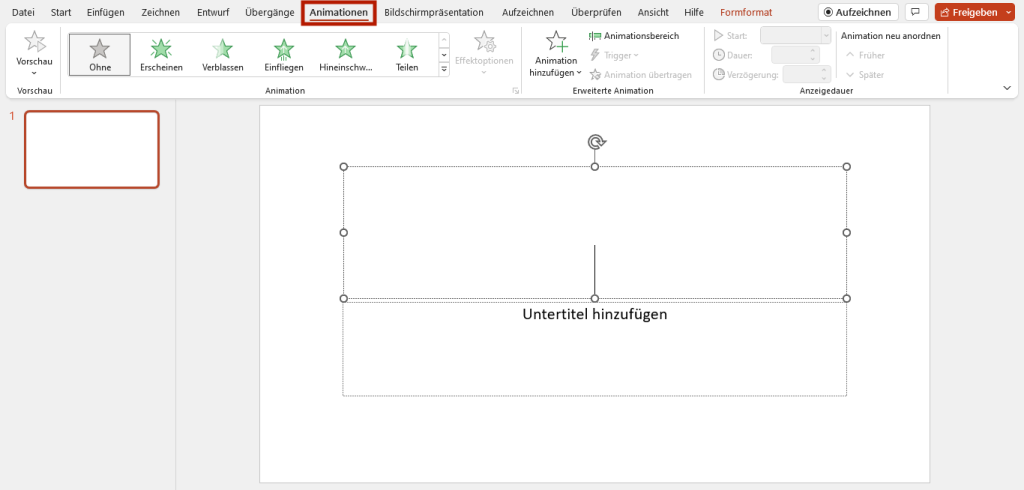Choose the Einfliegen animation effect
The height and width of the screenshot is (490, 1024).
click(x=284, y=54)
